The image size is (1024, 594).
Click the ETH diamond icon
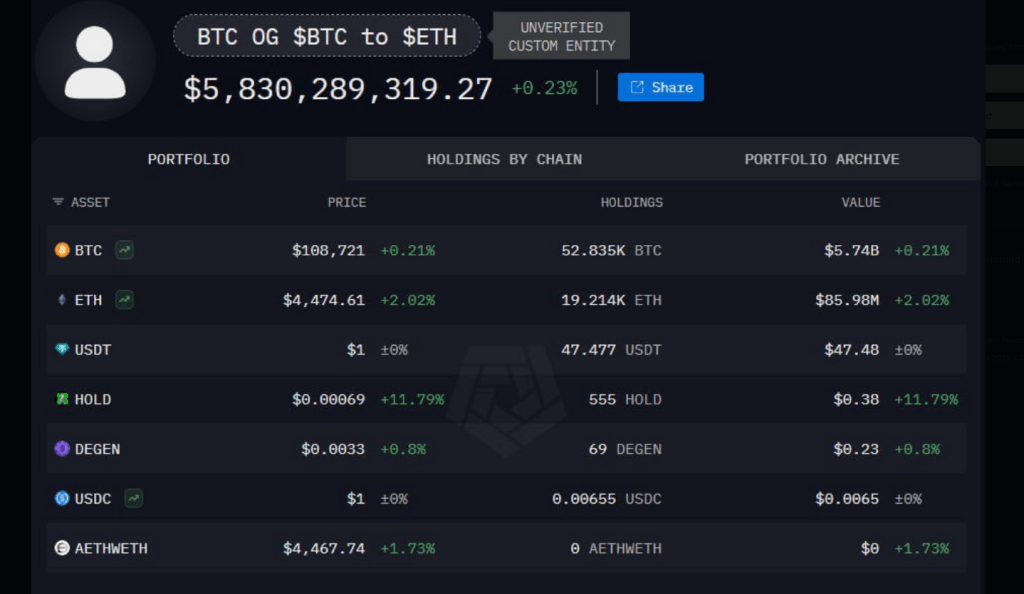click(62, 300)
